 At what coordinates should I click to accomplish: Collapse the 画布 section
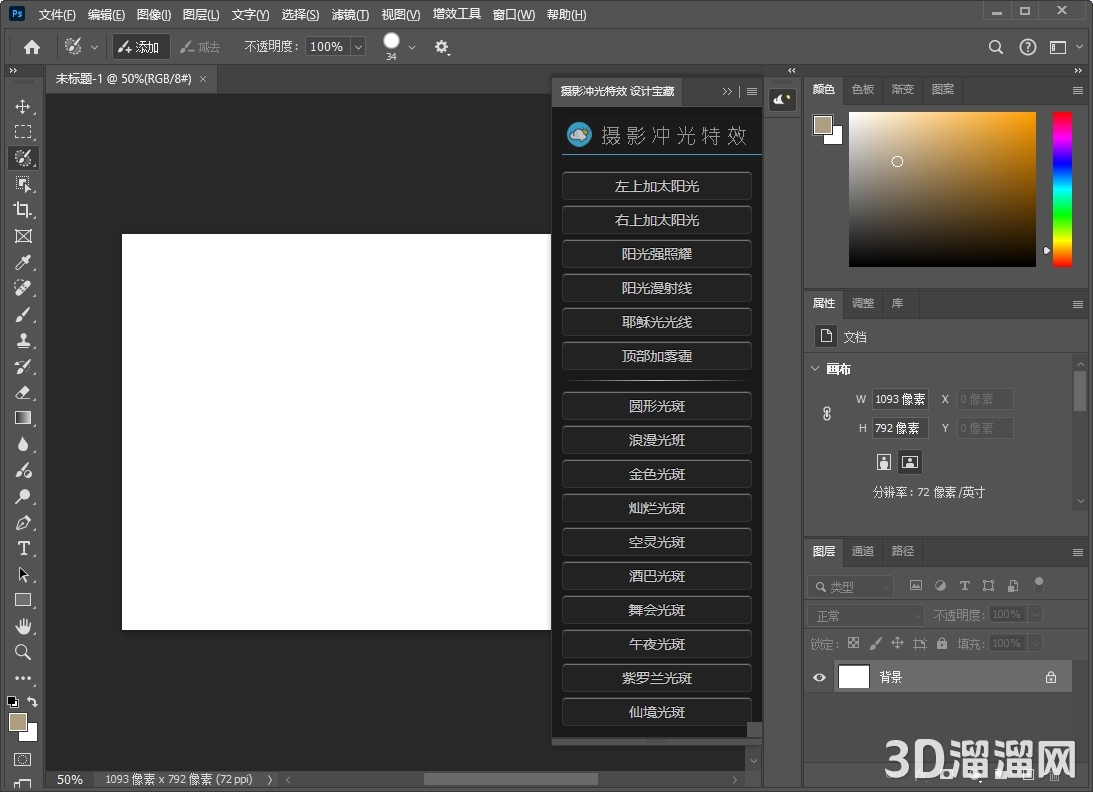click(815, 369)
